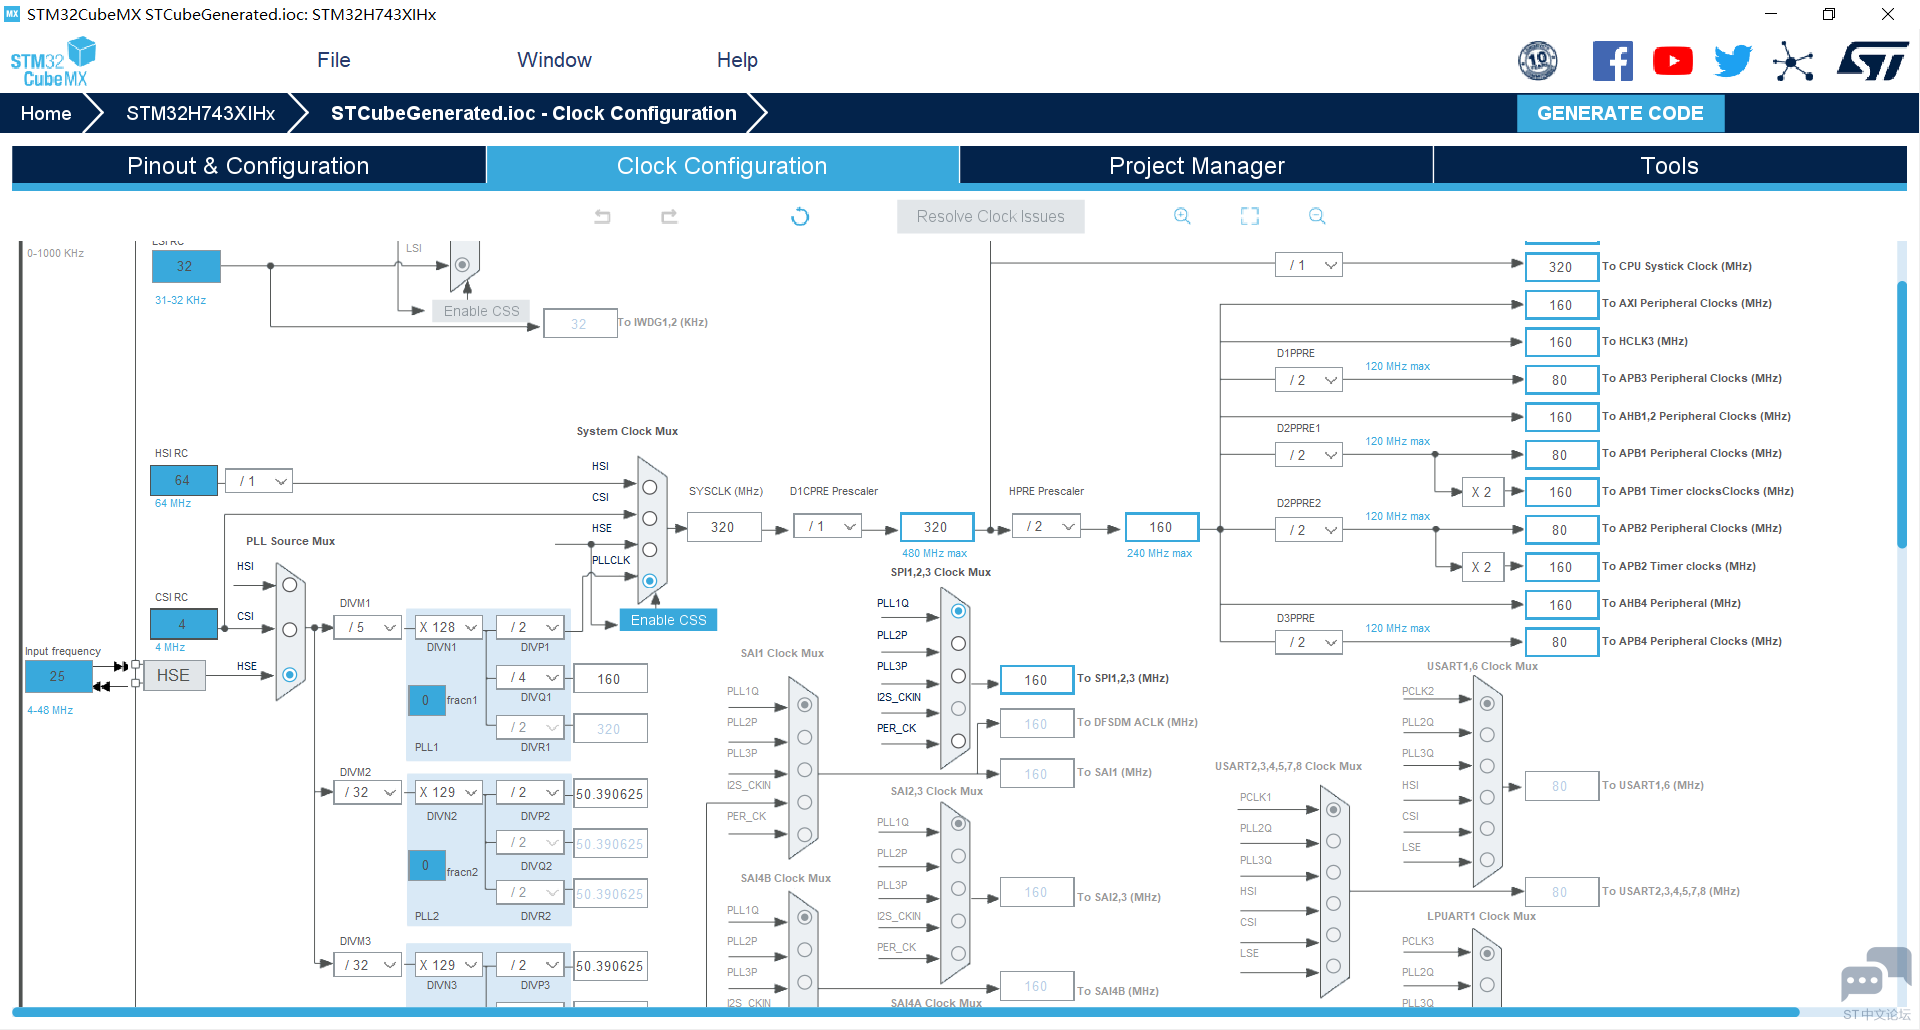The width and height of the screenshot is (1920, 1030).
Task: Click the zoom in magnifier icon
Action: (1182, 216)
